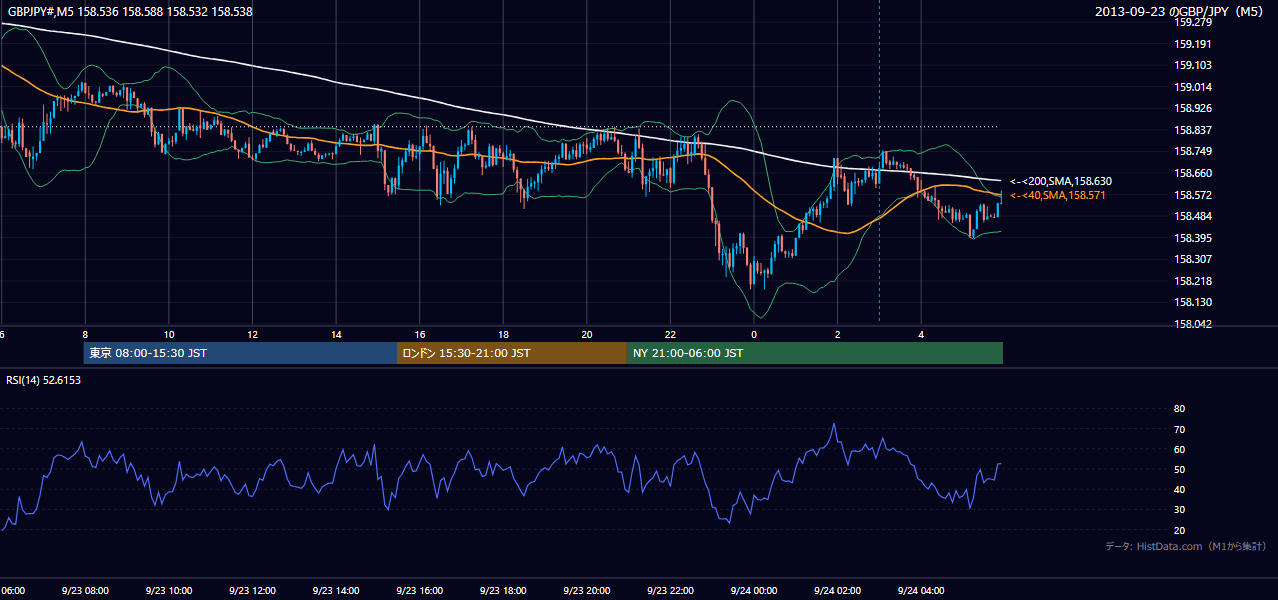This screenshot has width=1278, height=600.
Task: Click price level 159.279 on the axis
Action: point(1193,22)
